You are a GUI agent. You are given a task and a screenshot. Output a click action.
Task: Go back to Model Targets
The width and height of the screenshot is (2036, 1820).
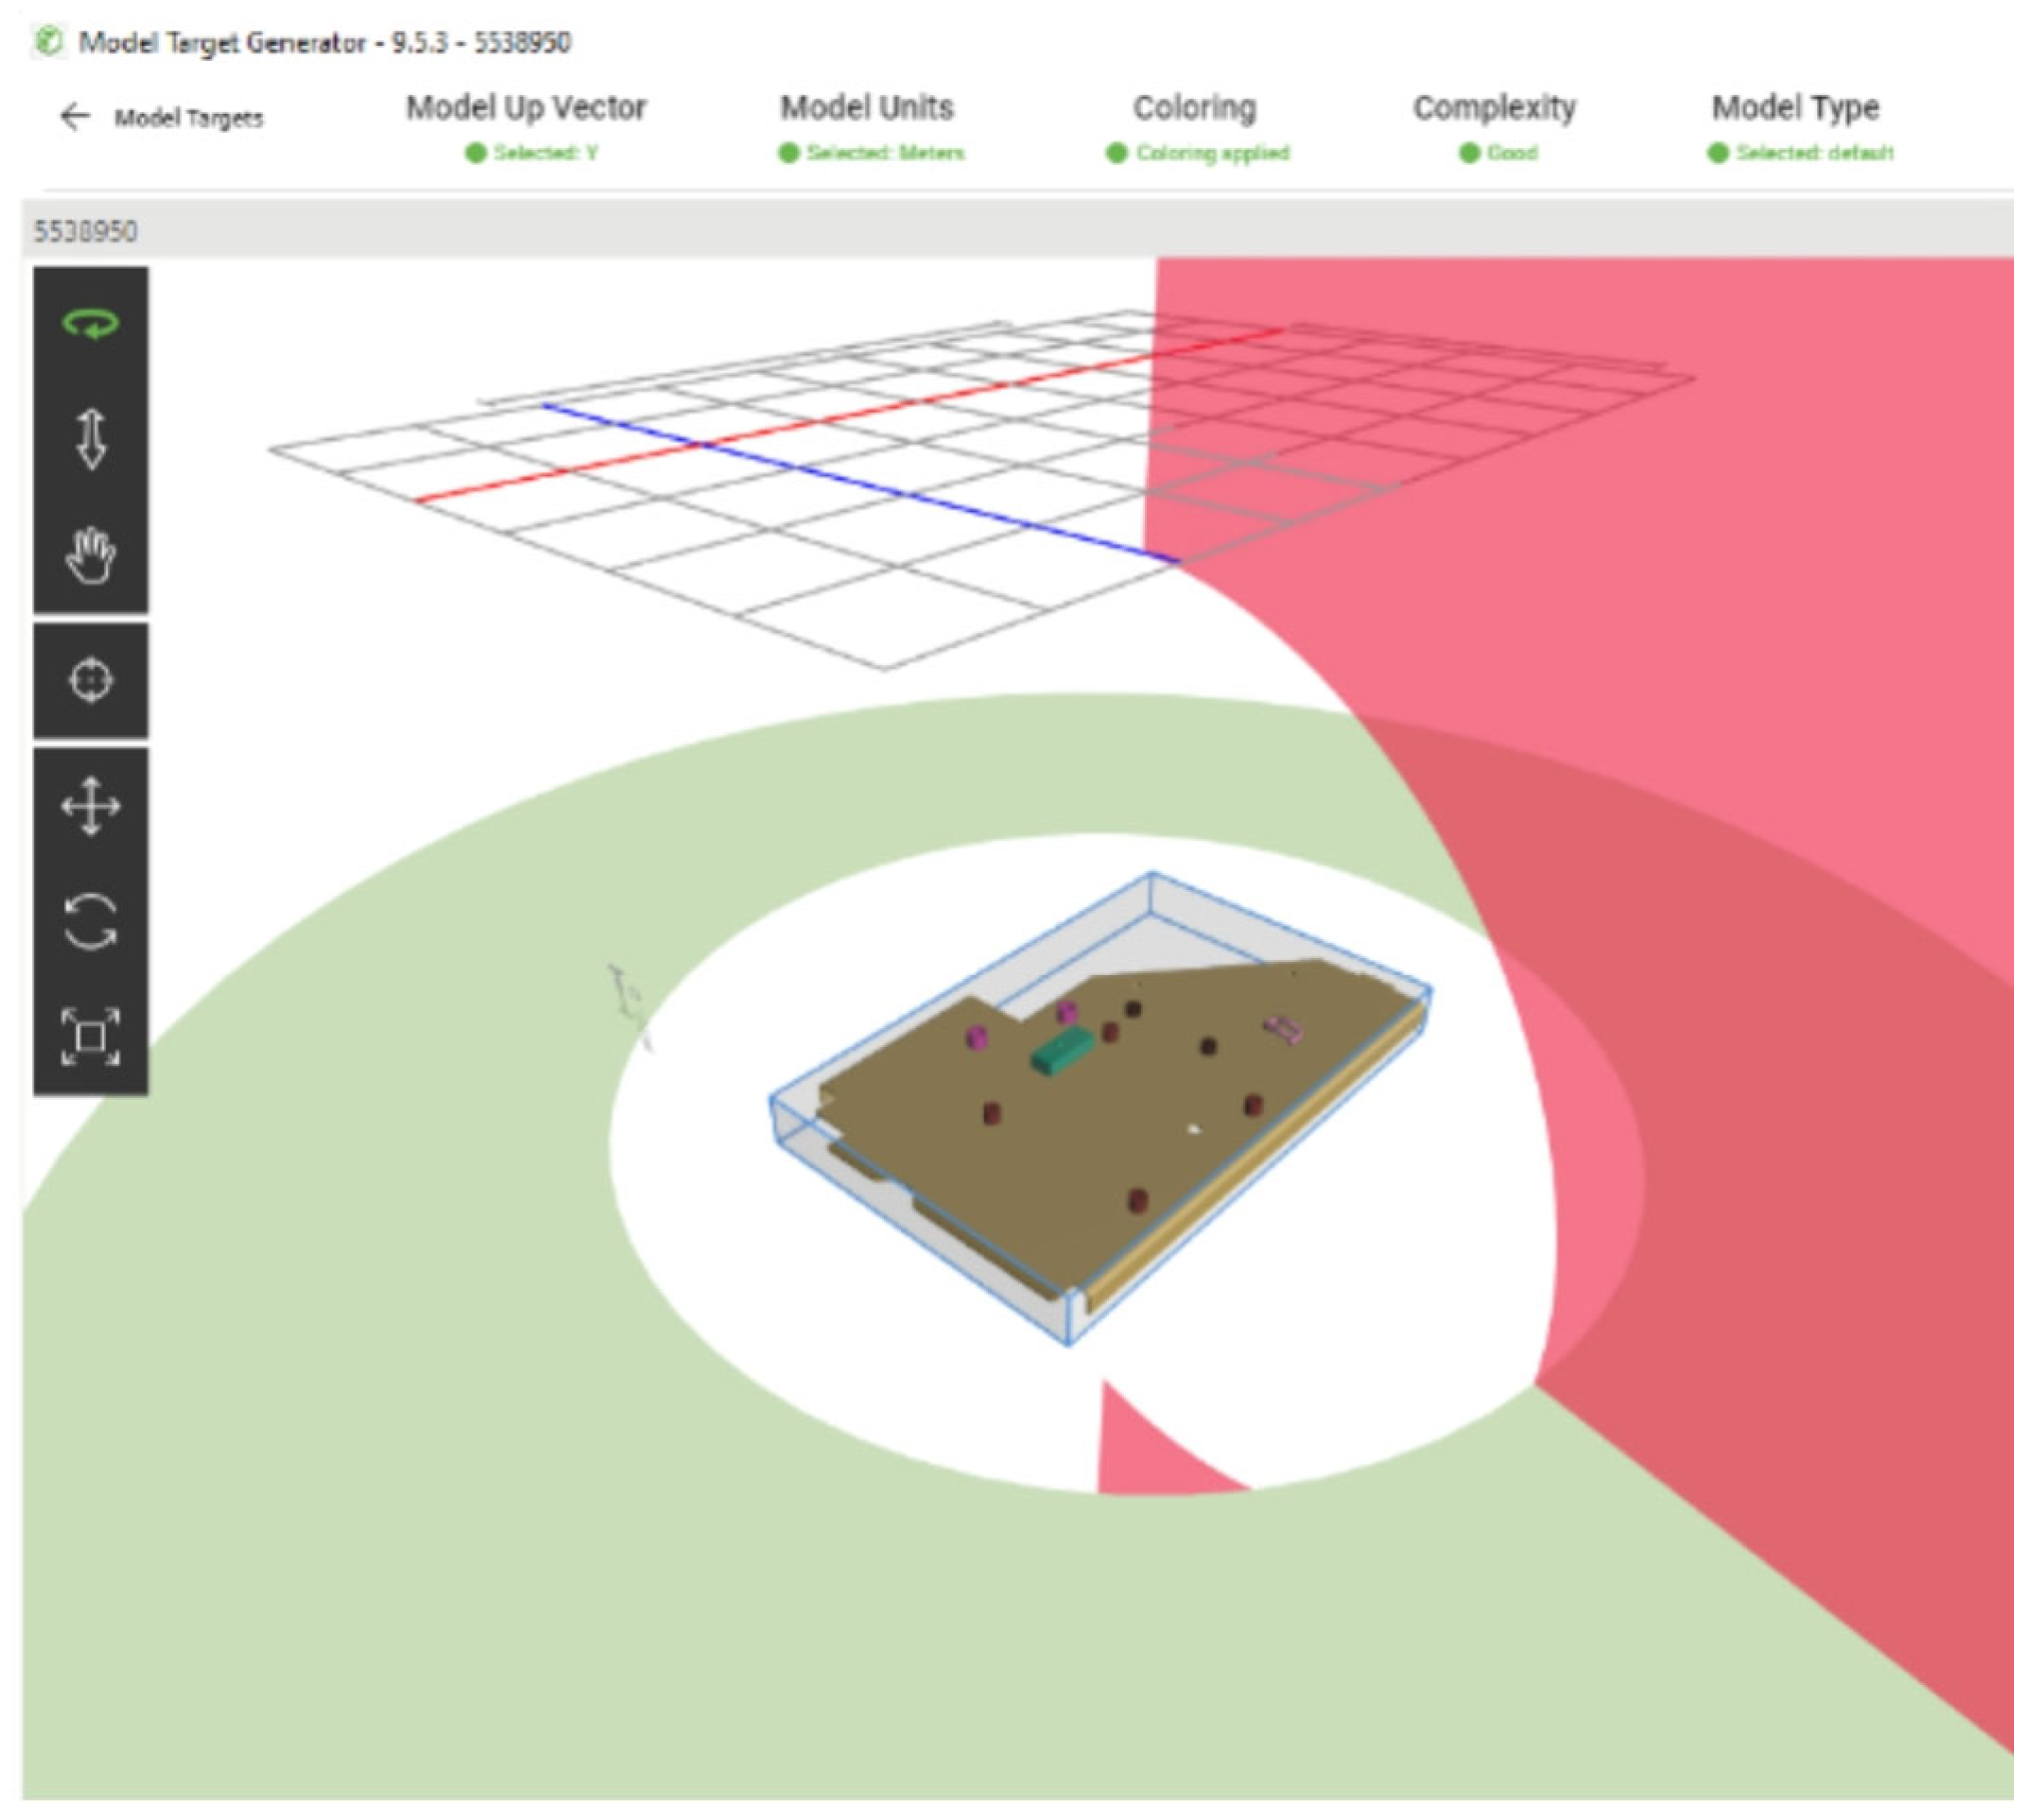click(x=188, y=118)
